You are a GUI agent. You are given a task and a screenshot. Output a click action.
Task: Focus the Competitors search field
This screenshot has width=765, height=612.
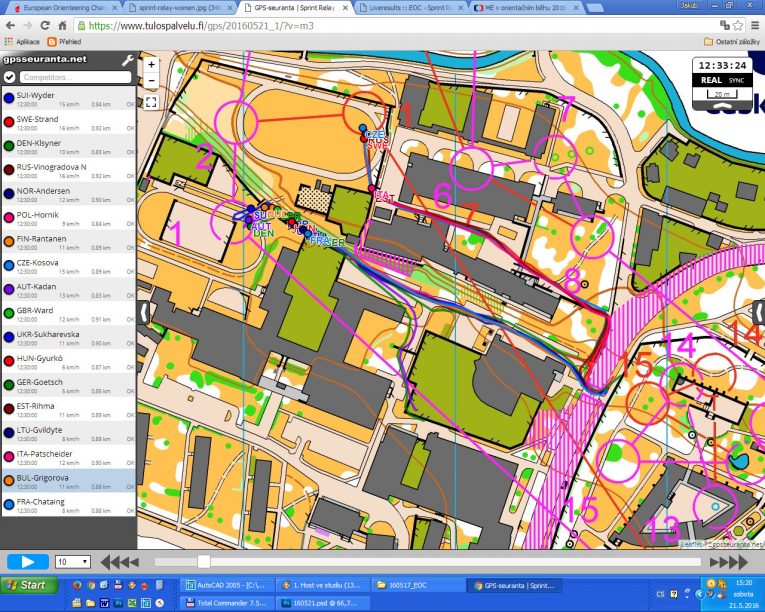pos(75,77)
